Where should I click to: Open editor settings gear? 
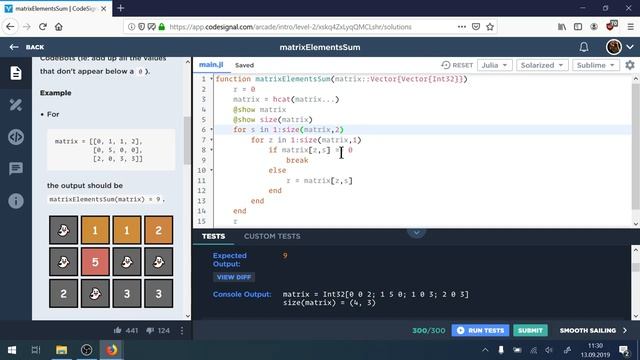(630, 65)
